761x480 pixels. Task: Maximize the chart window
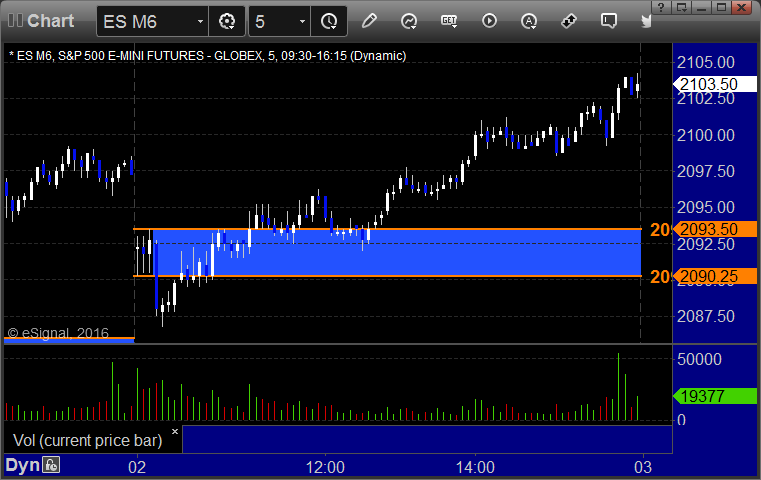coord(721,7)
